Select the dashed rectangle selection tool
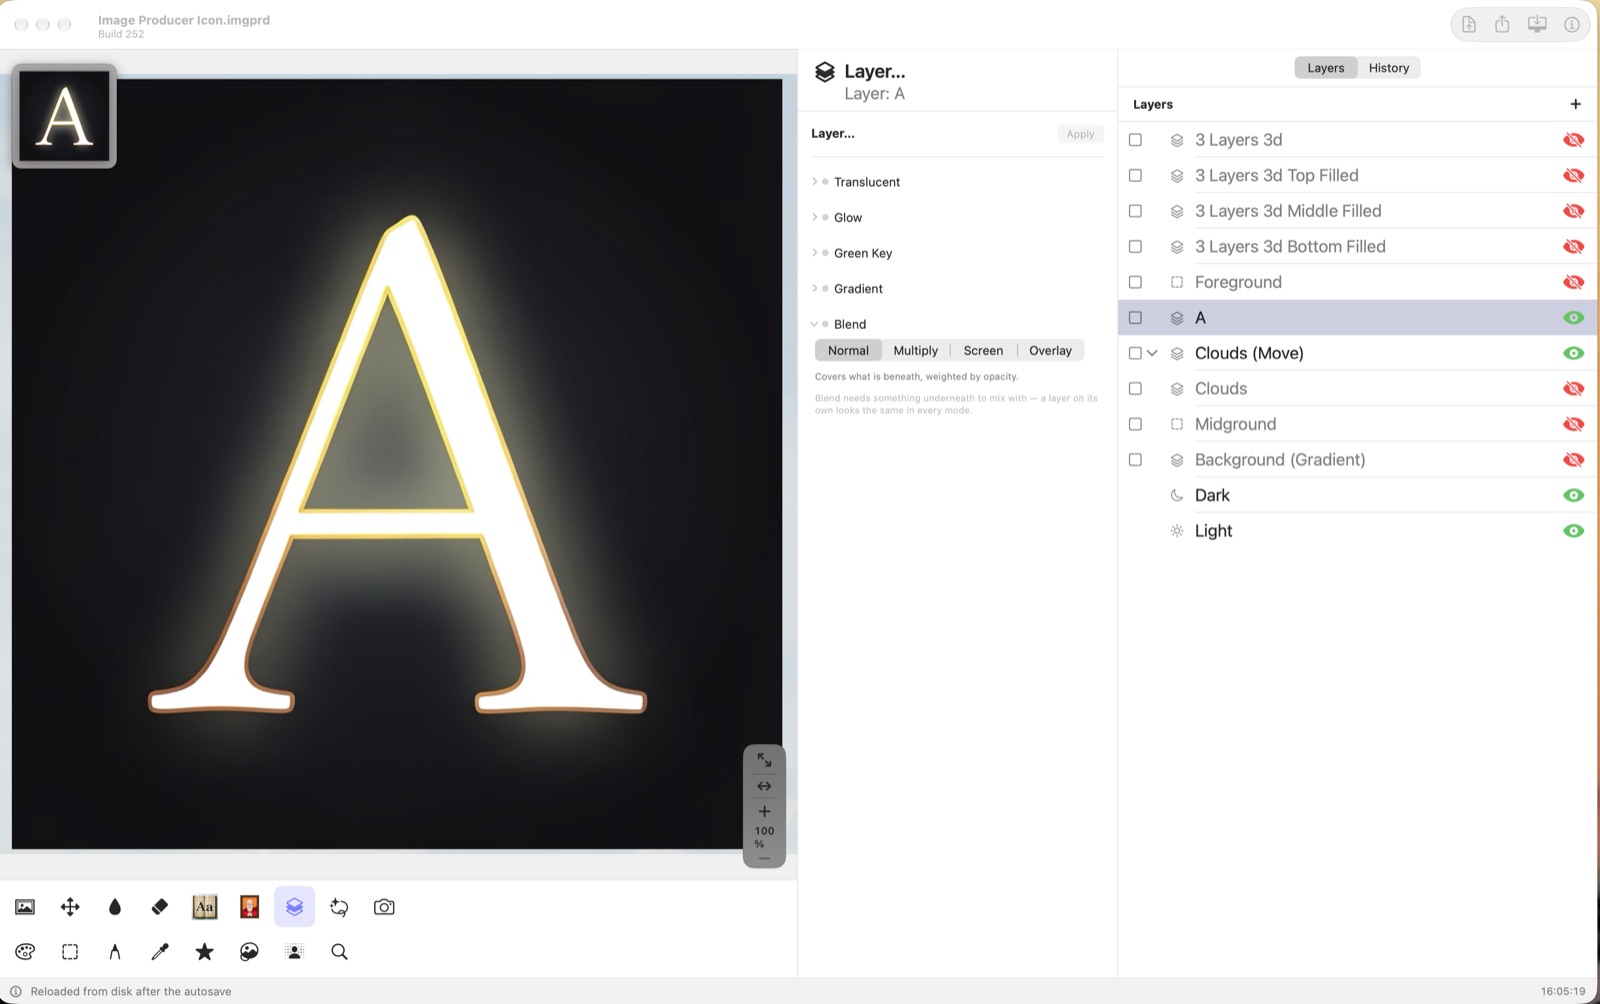Screen dimensions: 1600x1004 (x=70, y=952)
